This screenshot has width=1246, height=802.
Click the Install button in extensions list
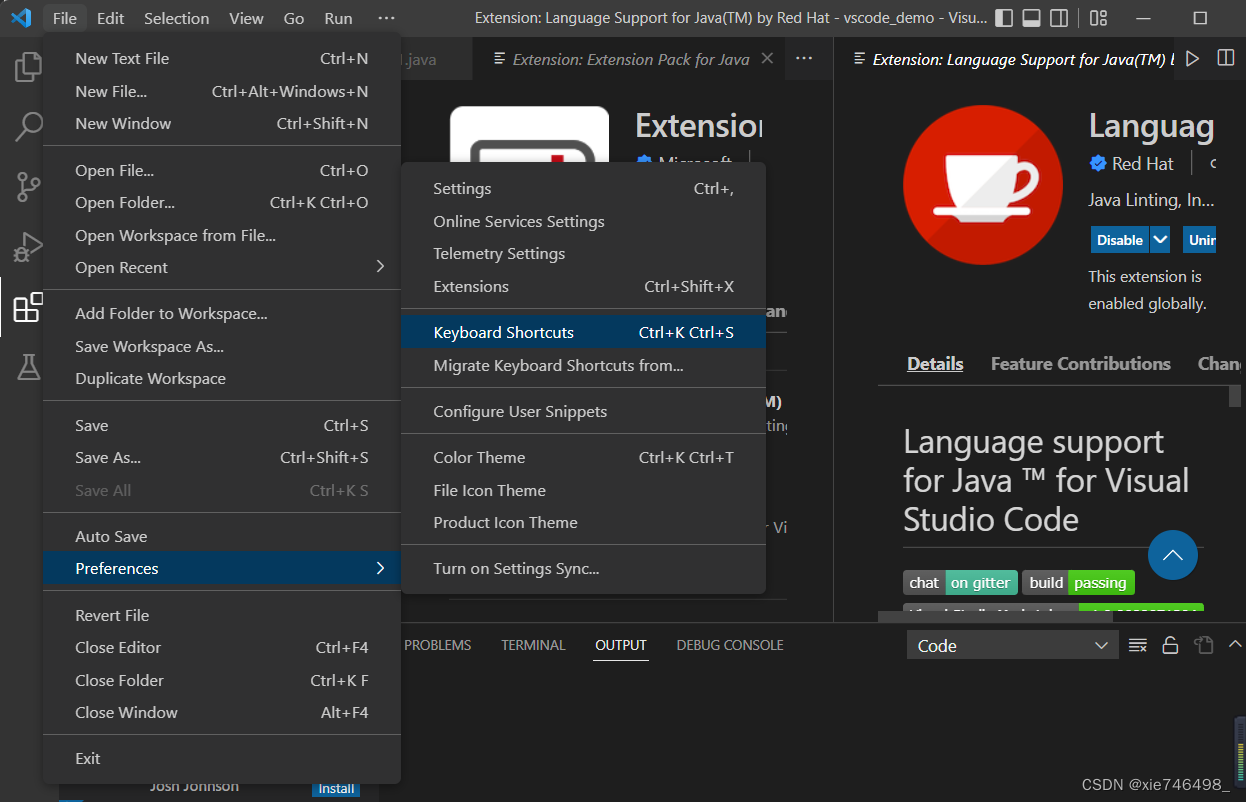point(336,789)
